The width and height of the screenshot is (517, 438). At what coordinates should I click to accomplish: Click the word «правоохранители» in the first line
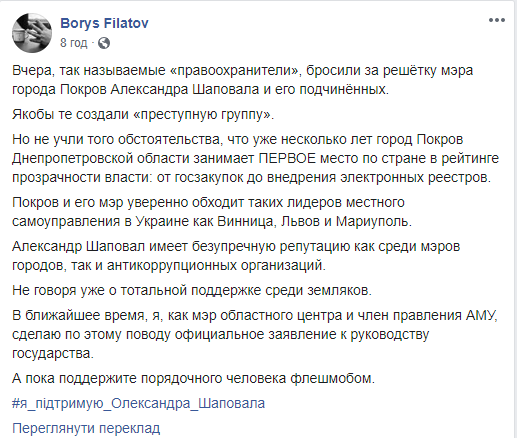[239, 71]
